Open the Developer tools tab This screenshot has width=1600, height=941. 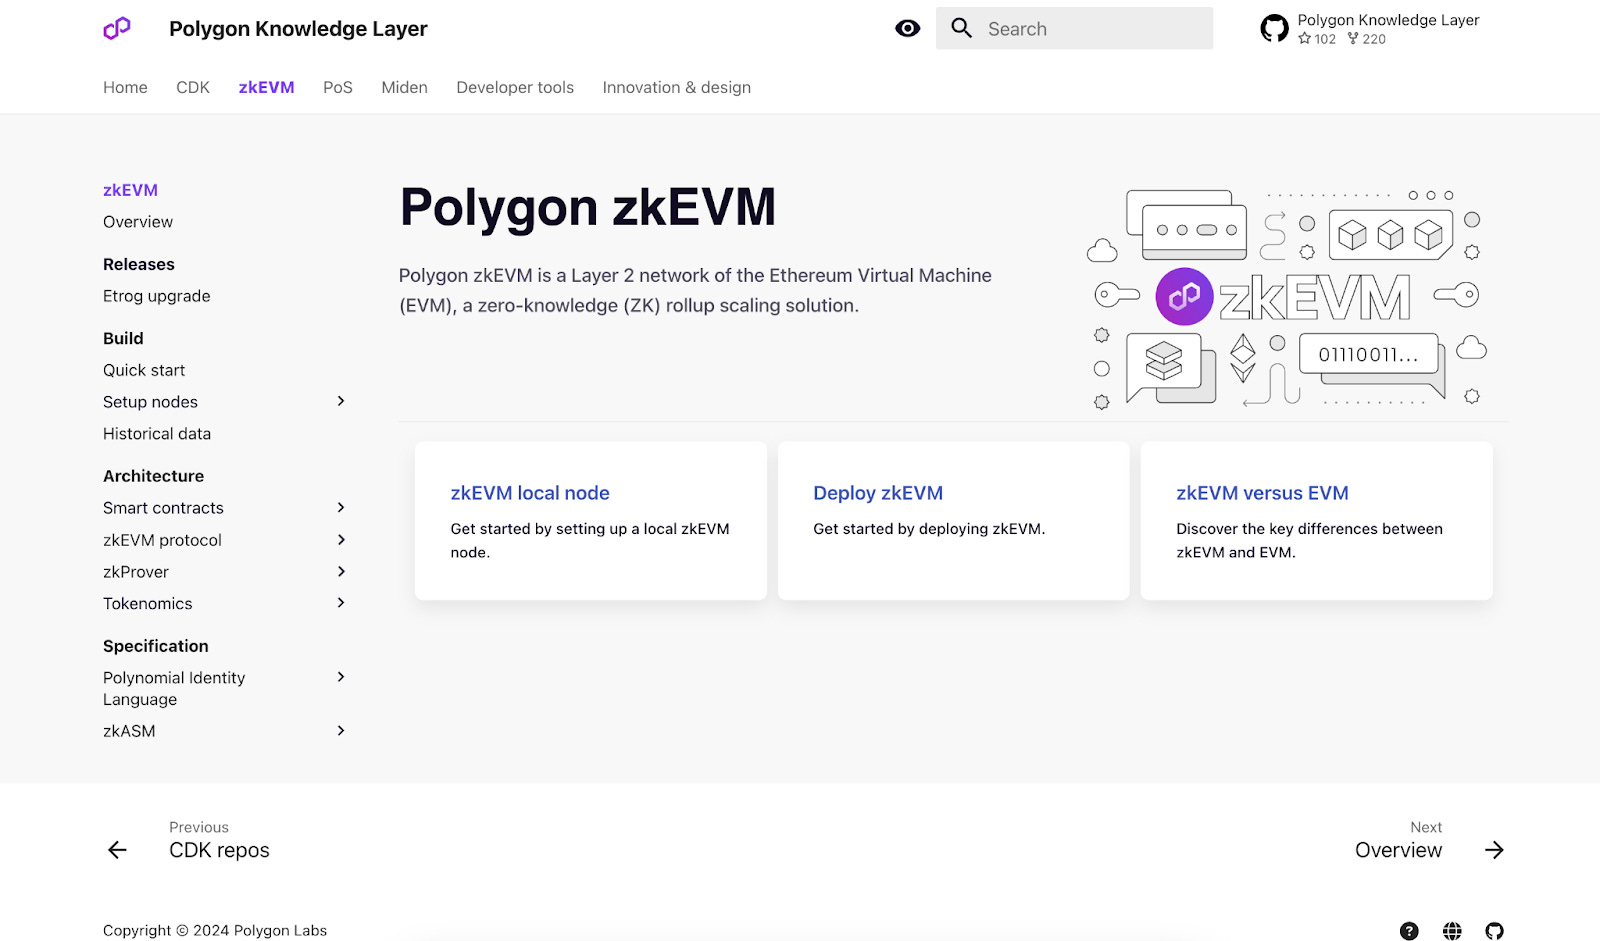(515, 87)
